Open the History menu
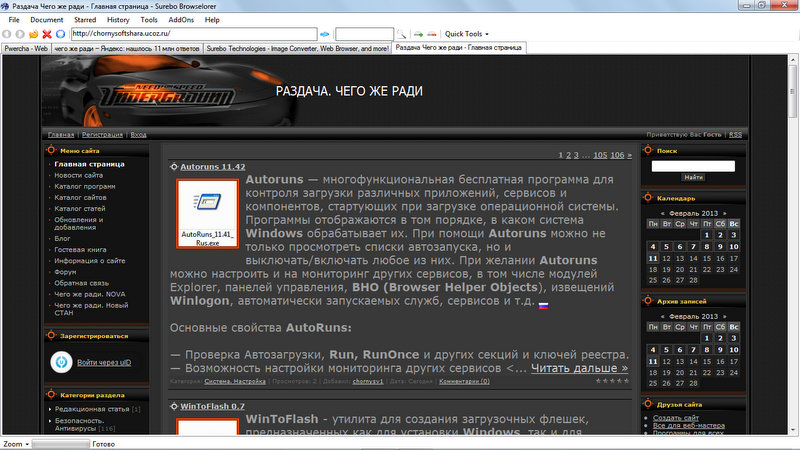The height and width of the screenshot is (450, 800). point(118,20)
